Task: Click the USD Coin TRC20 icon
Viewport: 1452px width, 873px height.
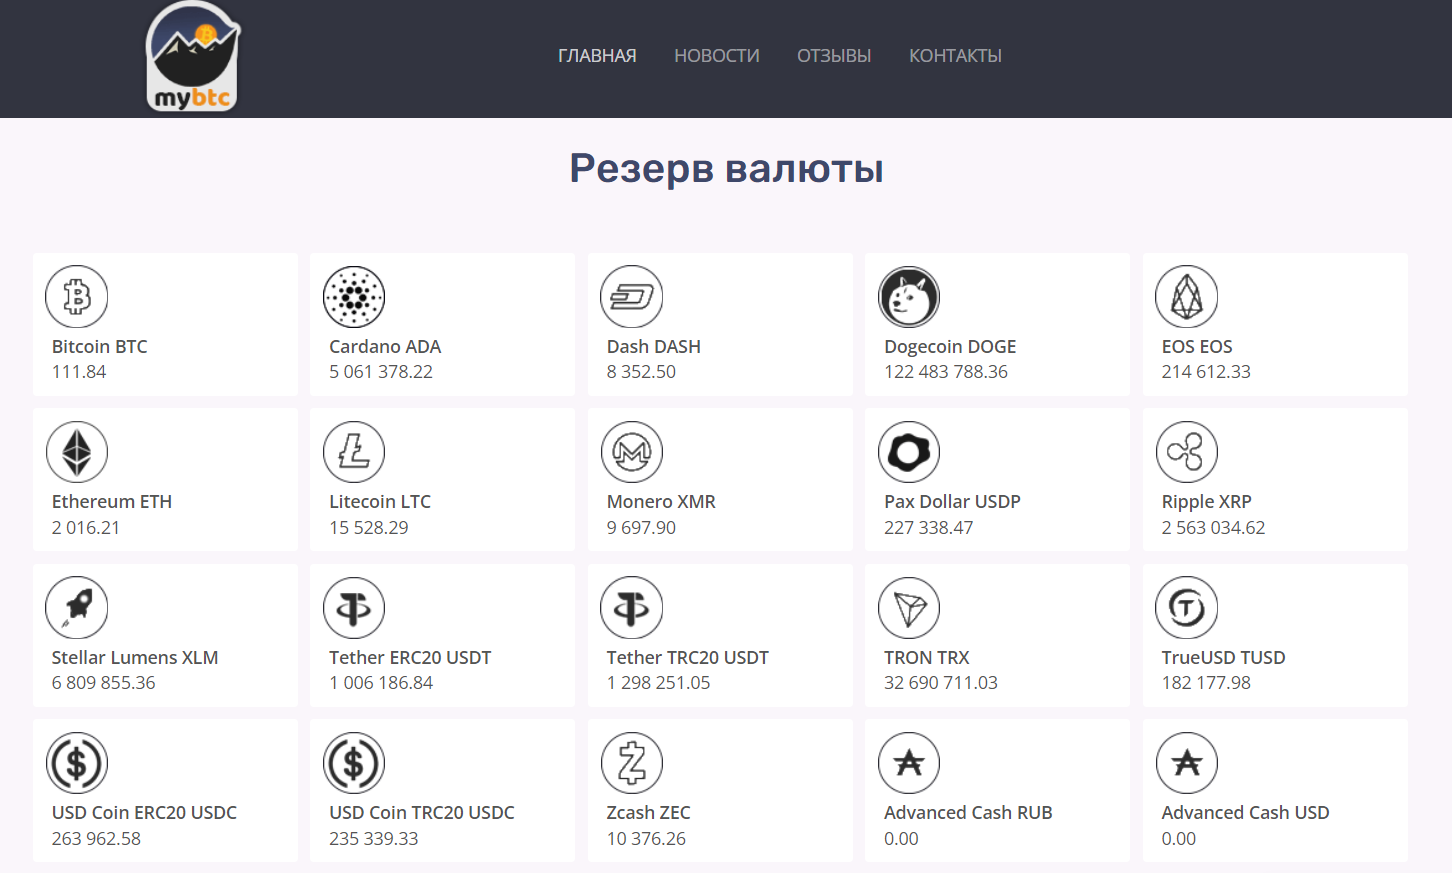Action: point(354,763)
